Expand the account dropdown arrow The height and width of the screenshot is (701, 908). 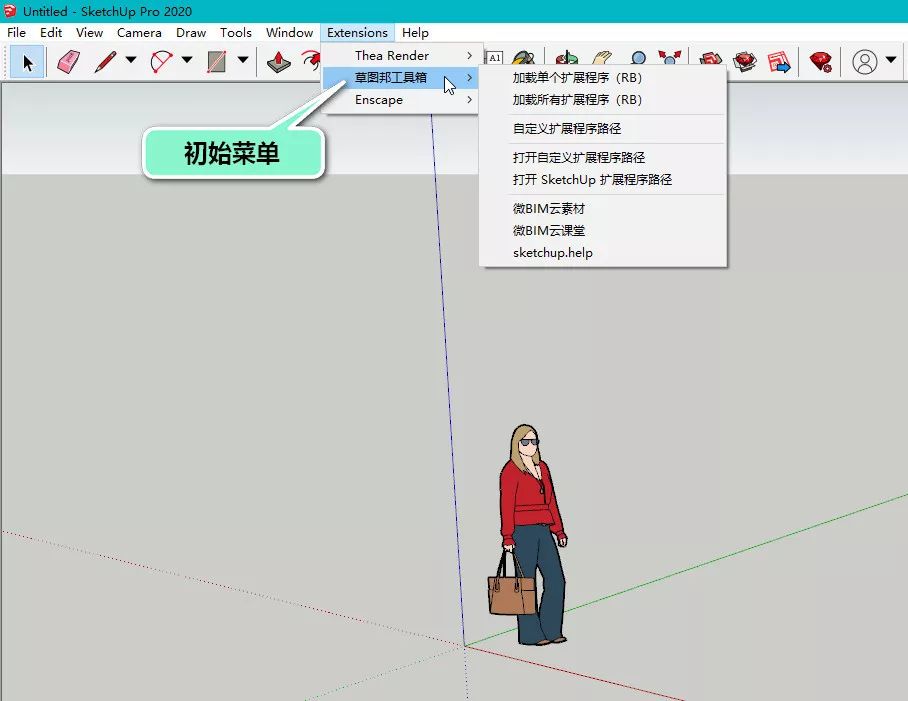click(891, 60)
